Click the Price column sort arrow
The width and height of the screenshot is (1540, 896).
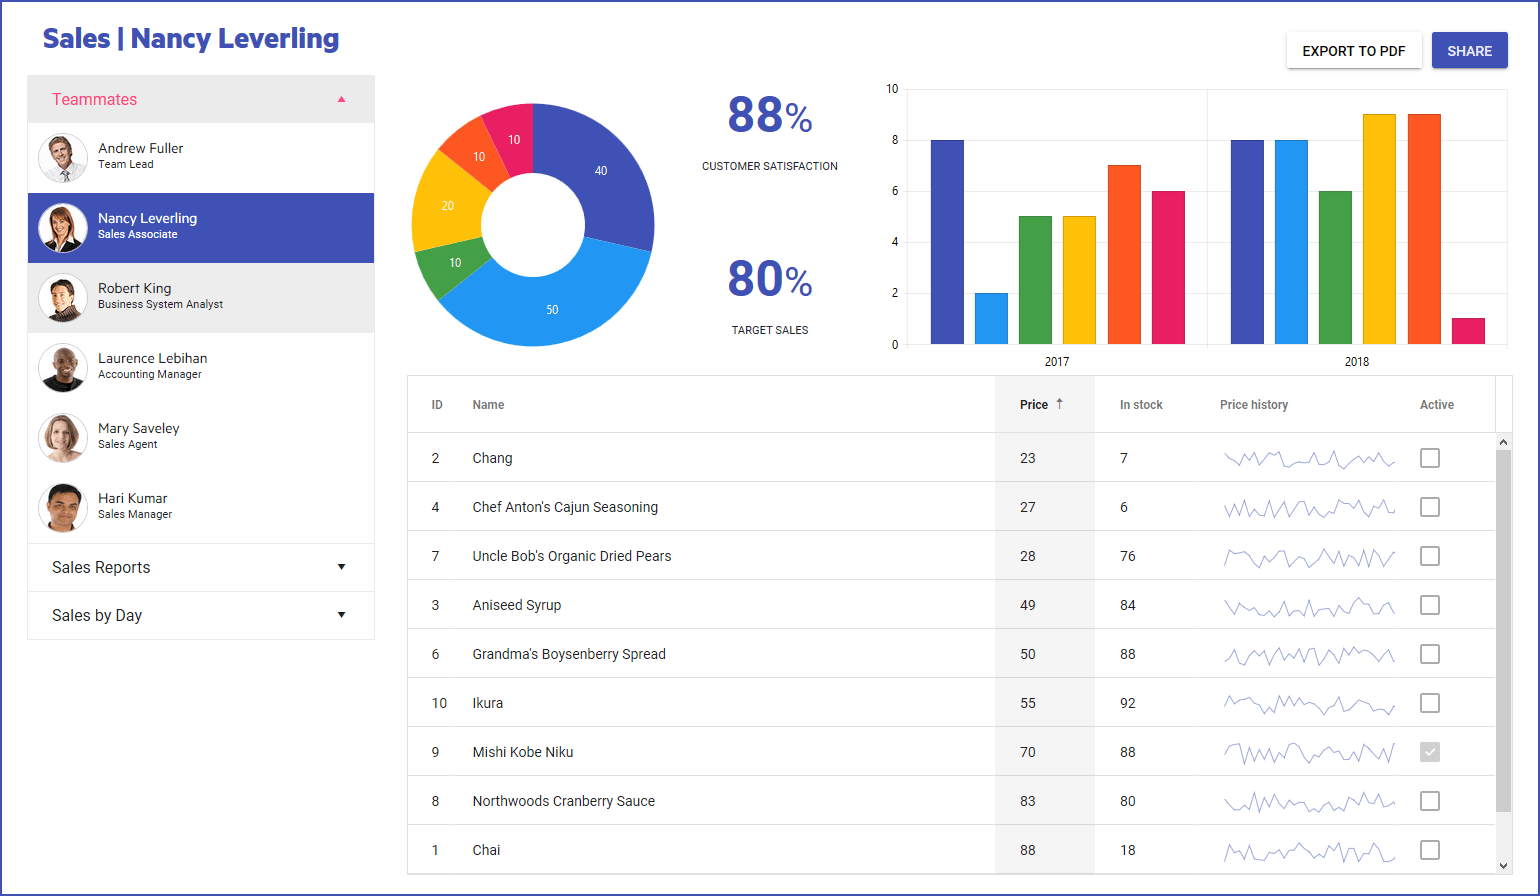click(1059, 404)
